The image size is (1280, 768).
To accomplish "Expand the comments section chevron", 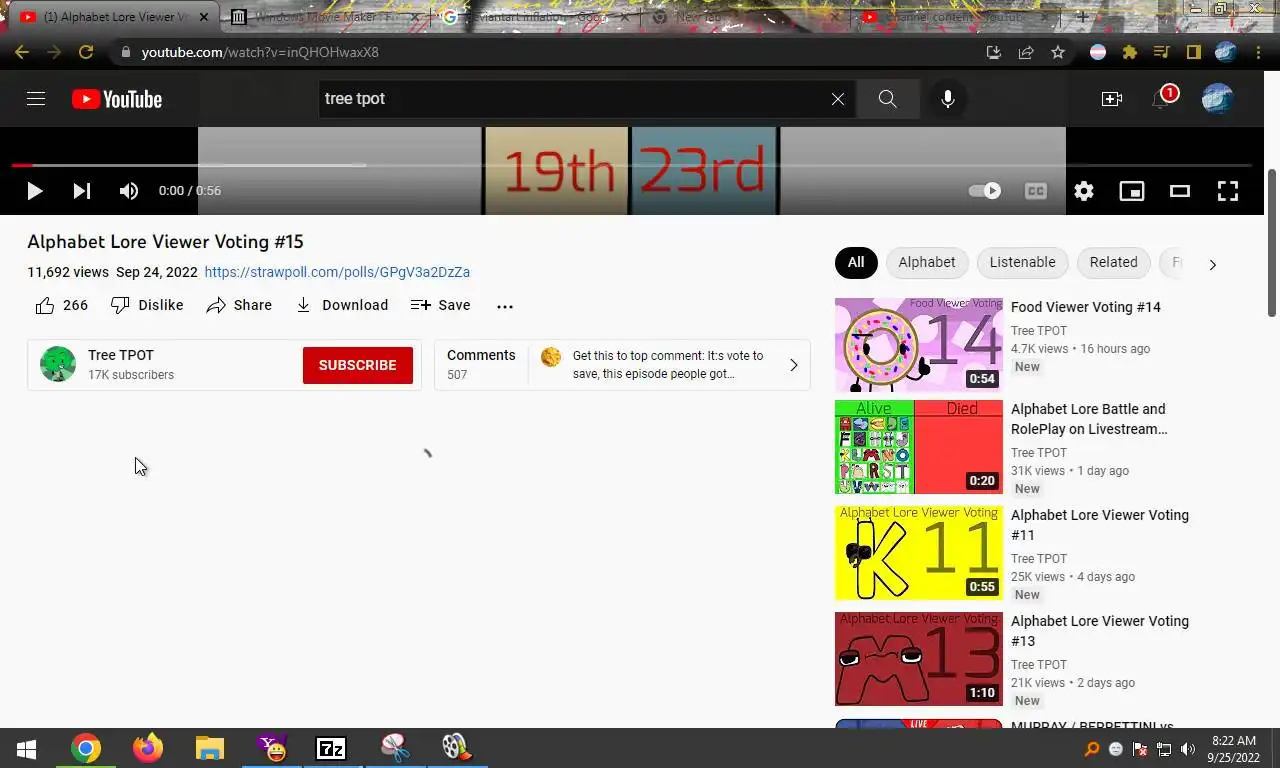I will tap(794, 365).
